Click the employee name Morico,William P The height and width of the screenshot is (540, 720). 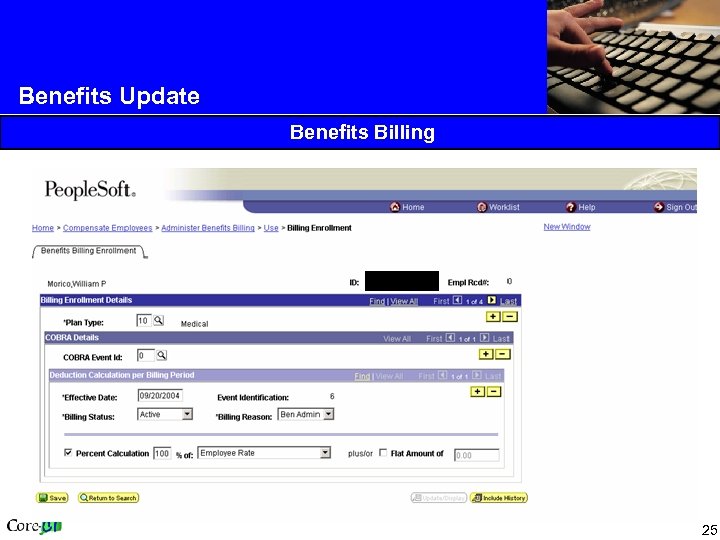pyautogui.click(x=77, y=284)
